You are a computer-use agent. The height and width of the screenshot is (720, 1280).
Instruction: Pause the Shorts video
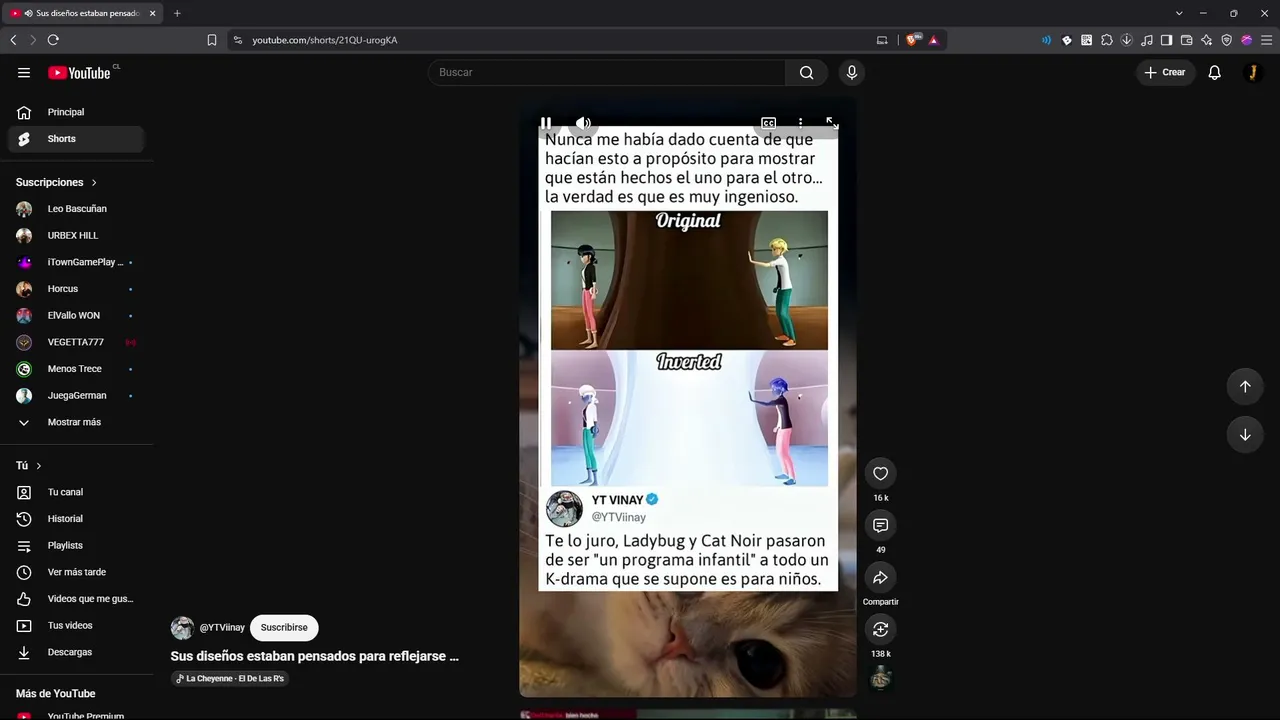(x=546, y=123)
